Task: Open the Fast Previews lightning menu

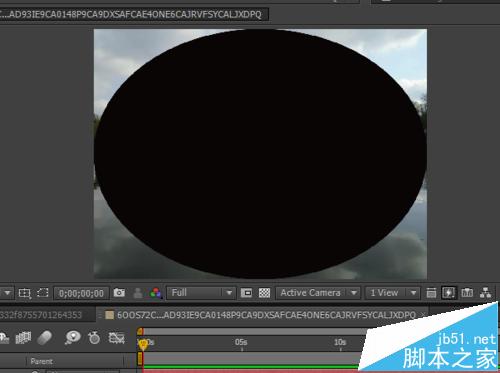Action: coord(449,293)
